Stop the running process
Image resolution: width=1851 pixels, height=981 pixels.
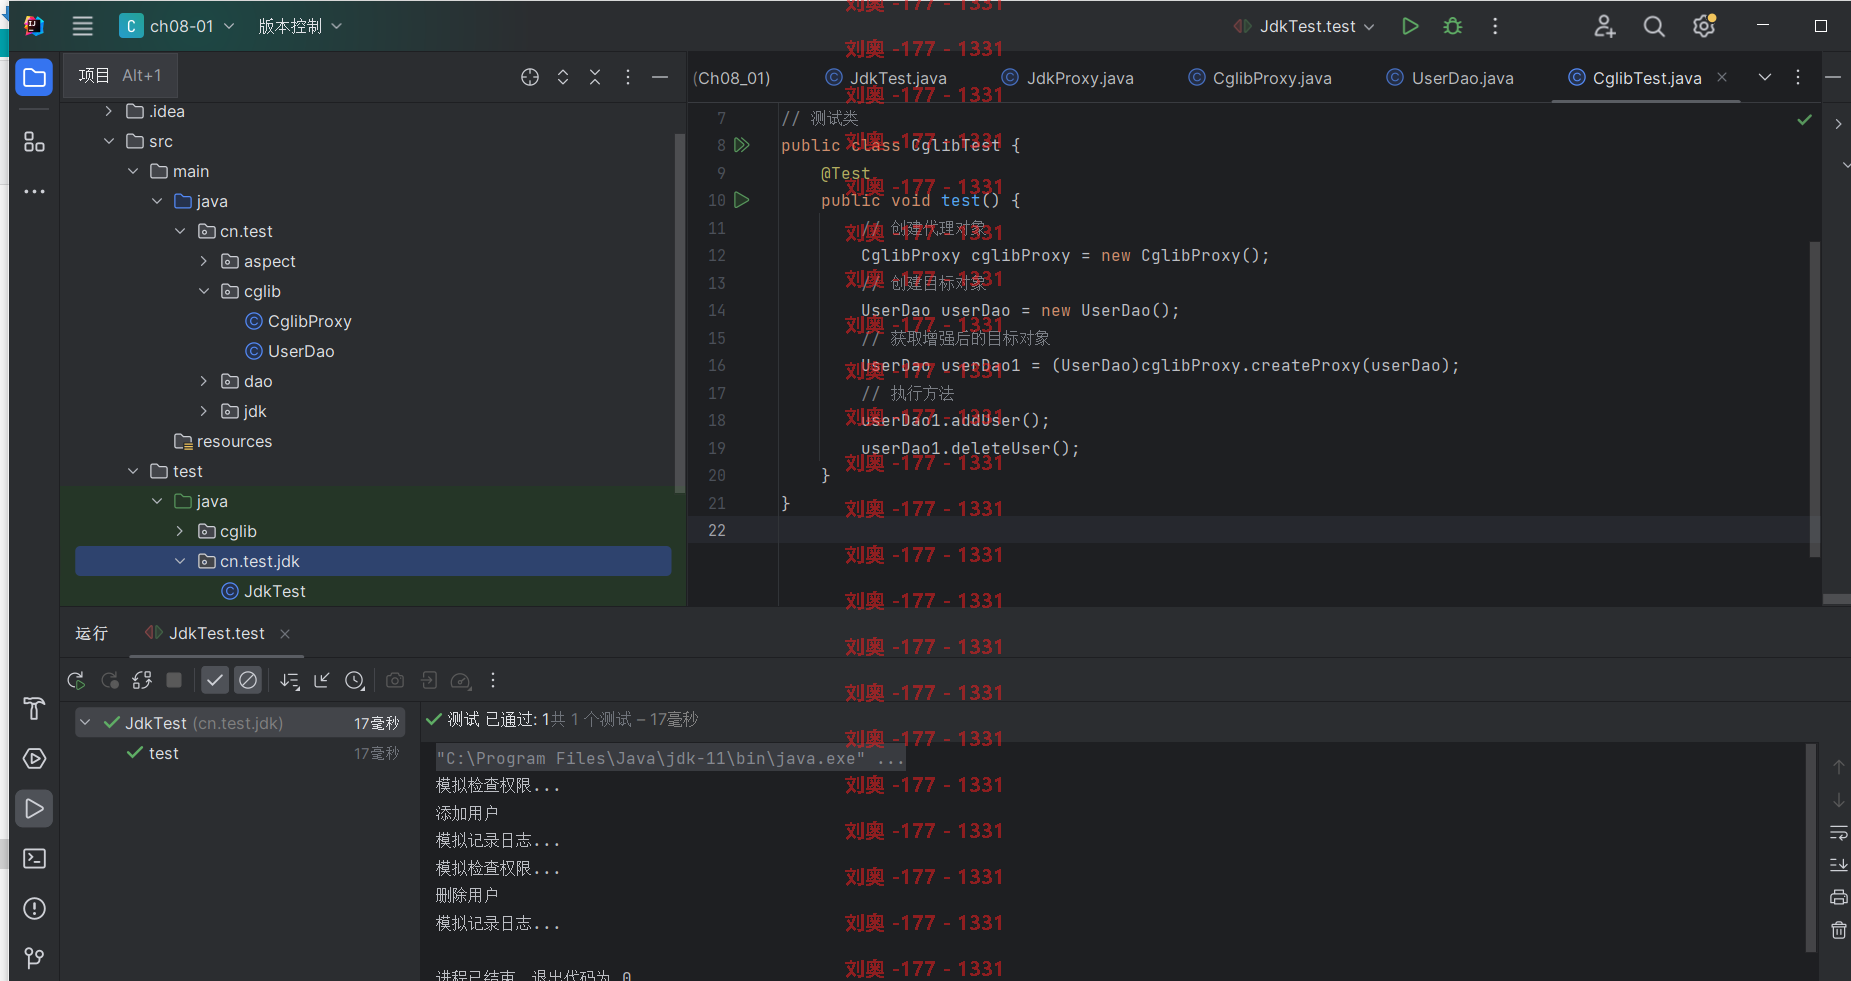[174, 680]
